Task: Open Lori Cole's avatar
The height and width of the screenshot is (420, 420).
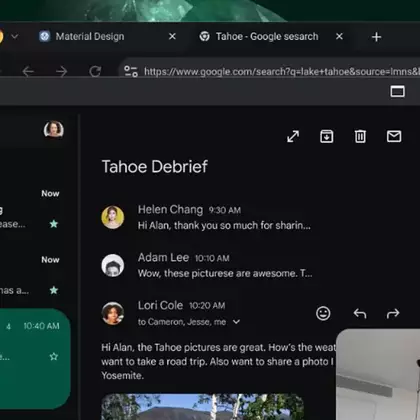Action: coord(113,313)
